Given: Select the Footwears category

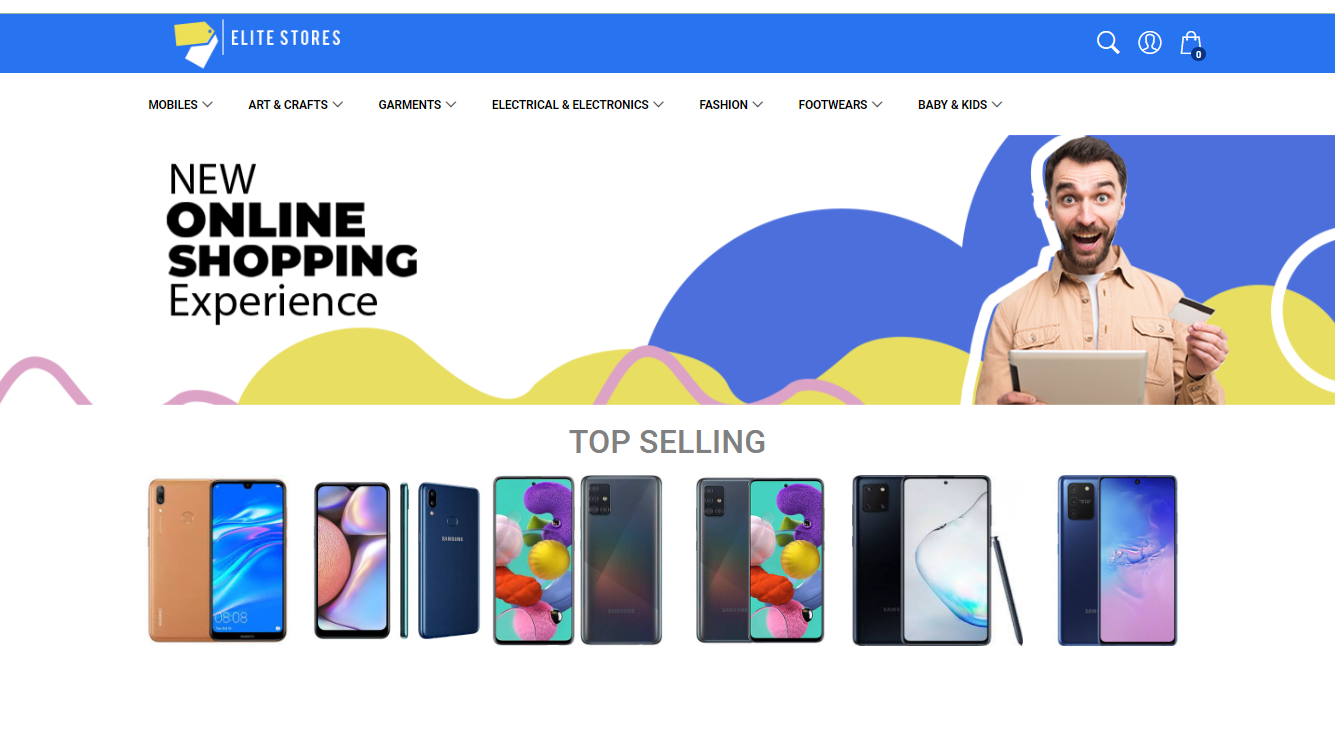Looking at the screenshot, I should (x=840, y=104).
